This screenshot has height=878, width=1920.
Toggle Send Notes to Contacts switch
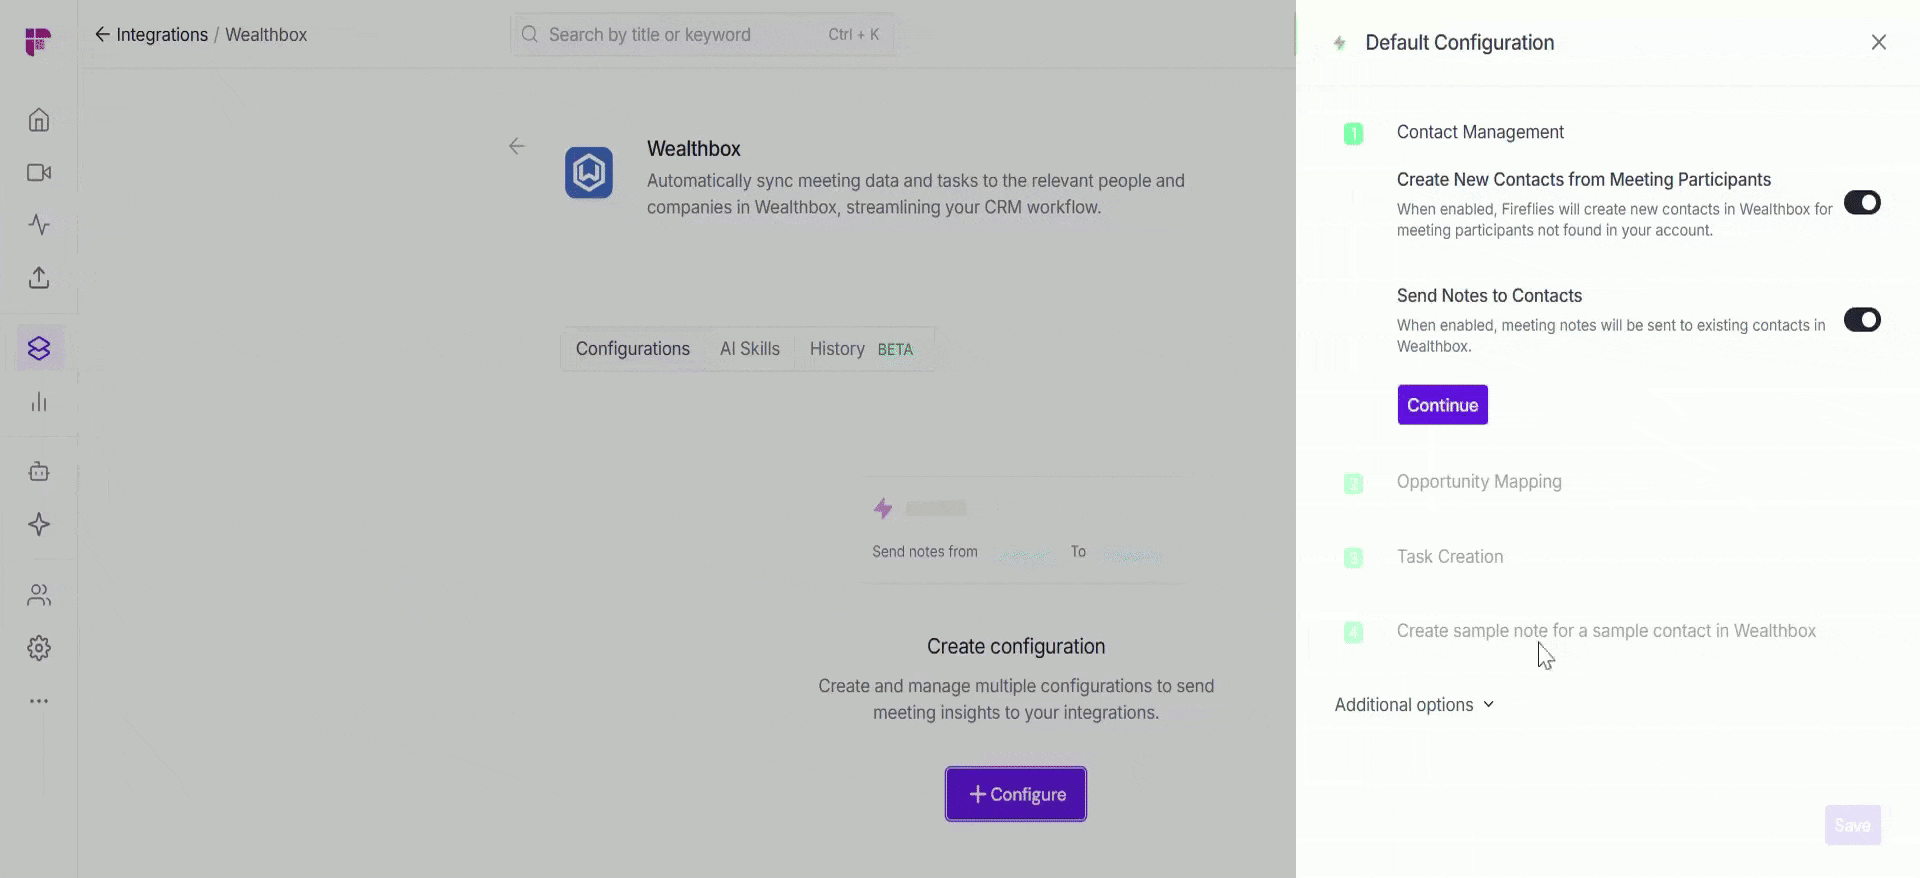click(x=1862, y=320)
